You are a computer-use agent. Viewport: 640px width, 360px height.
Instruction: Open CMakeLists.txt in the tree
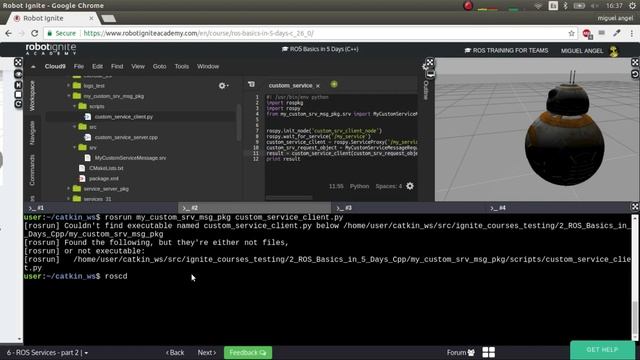pos(106,168)
